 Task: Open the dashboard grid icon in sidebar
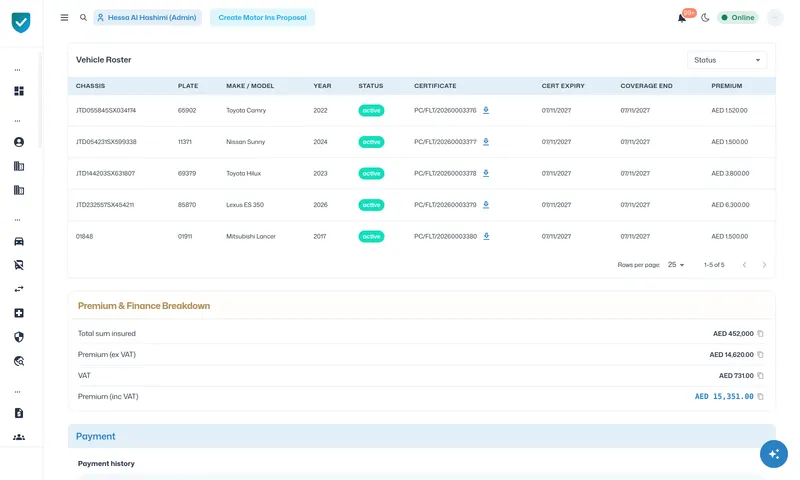pos(19,91)
